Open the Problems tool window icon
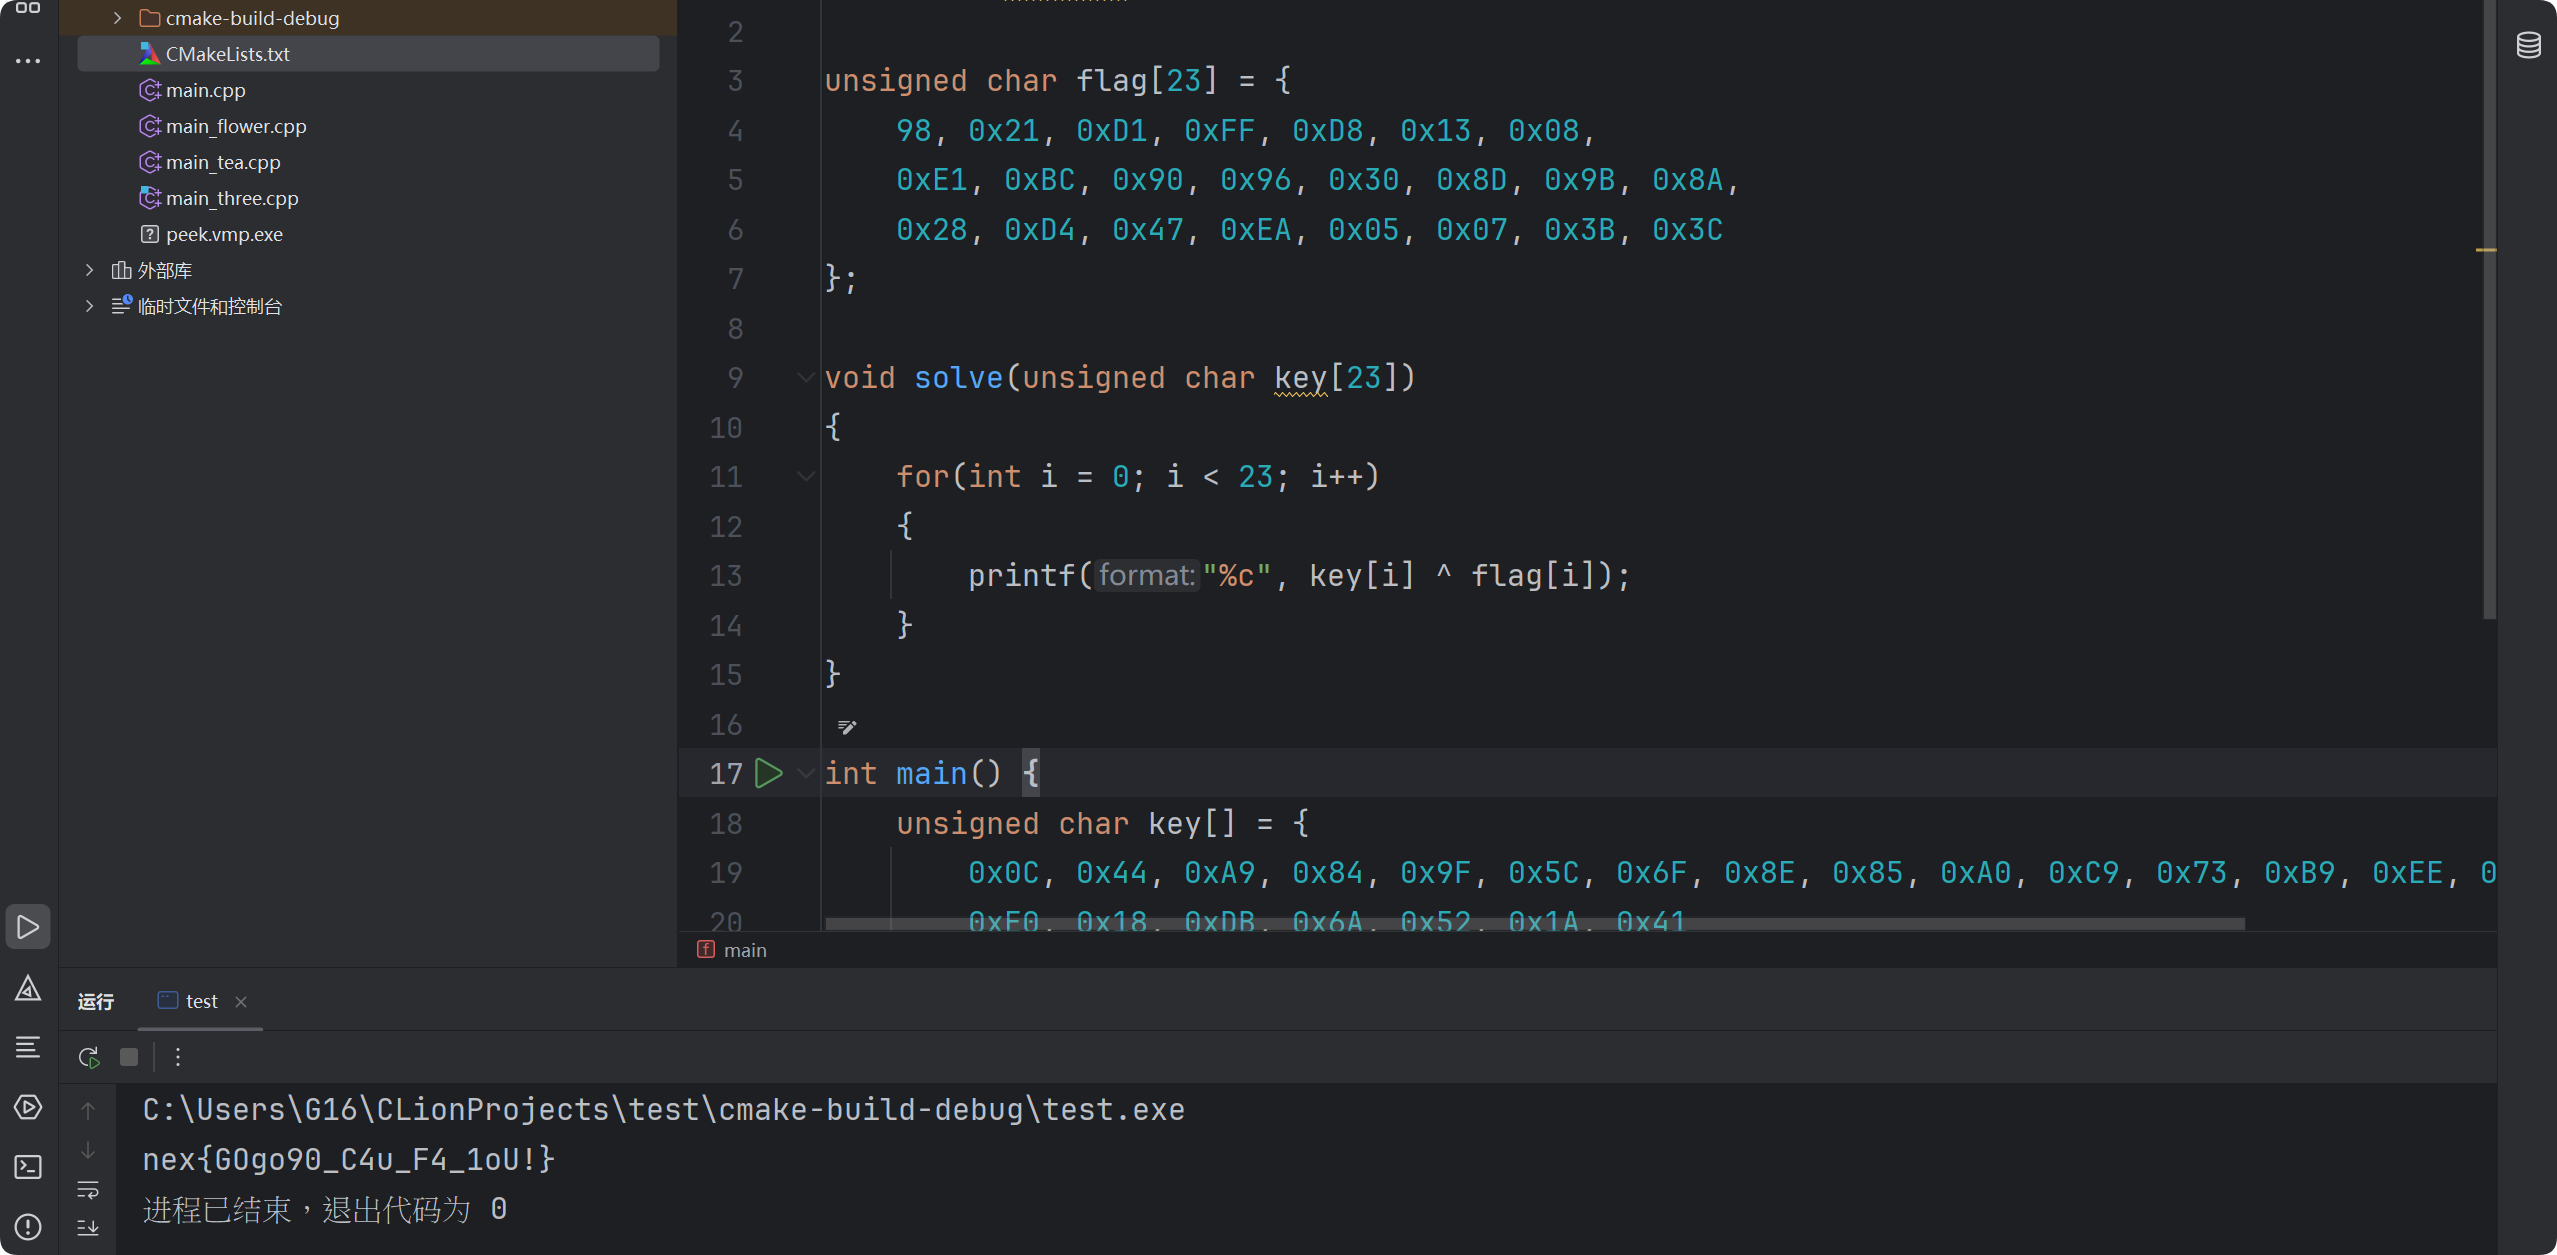 click(28, 1226)
